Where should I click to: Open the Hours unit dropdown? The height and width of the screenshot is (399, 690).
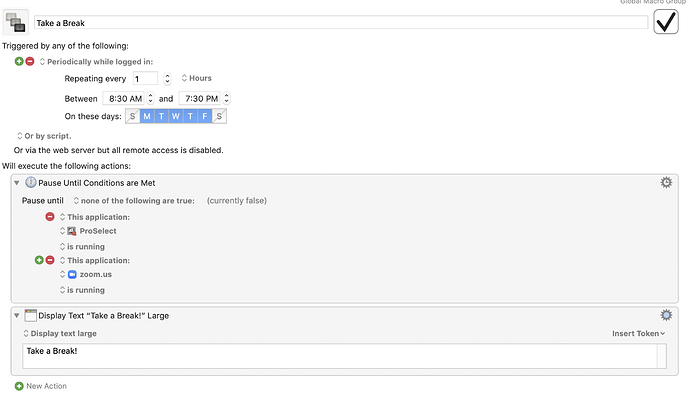click(x=196, y=78)
